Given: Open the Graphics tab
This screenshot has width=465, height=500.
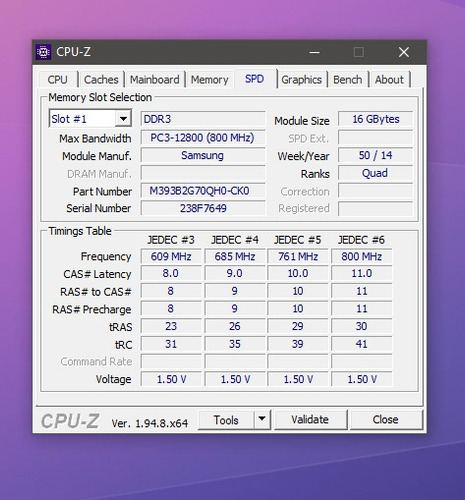Looking at the screenshot, I should 301,80.
